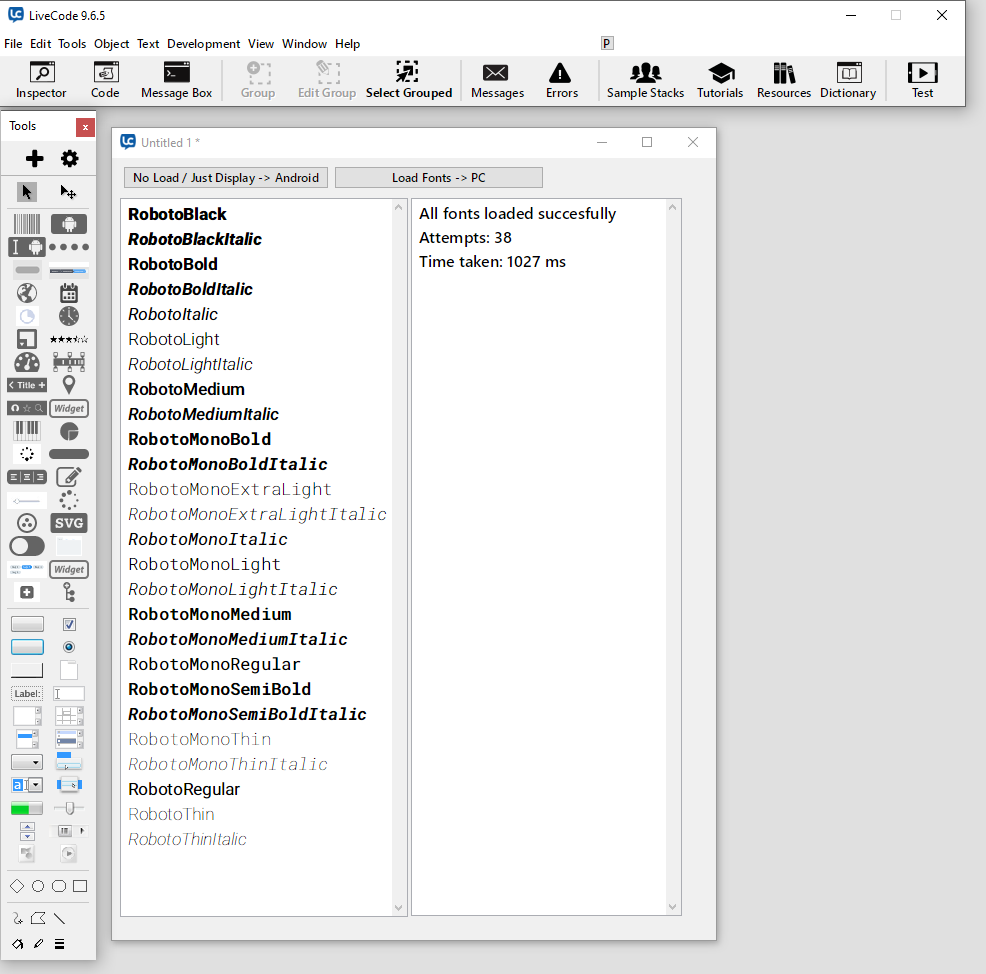Choose the text entry field control
The height and width of the screenshot is (974, 986).
pos(69,694)
